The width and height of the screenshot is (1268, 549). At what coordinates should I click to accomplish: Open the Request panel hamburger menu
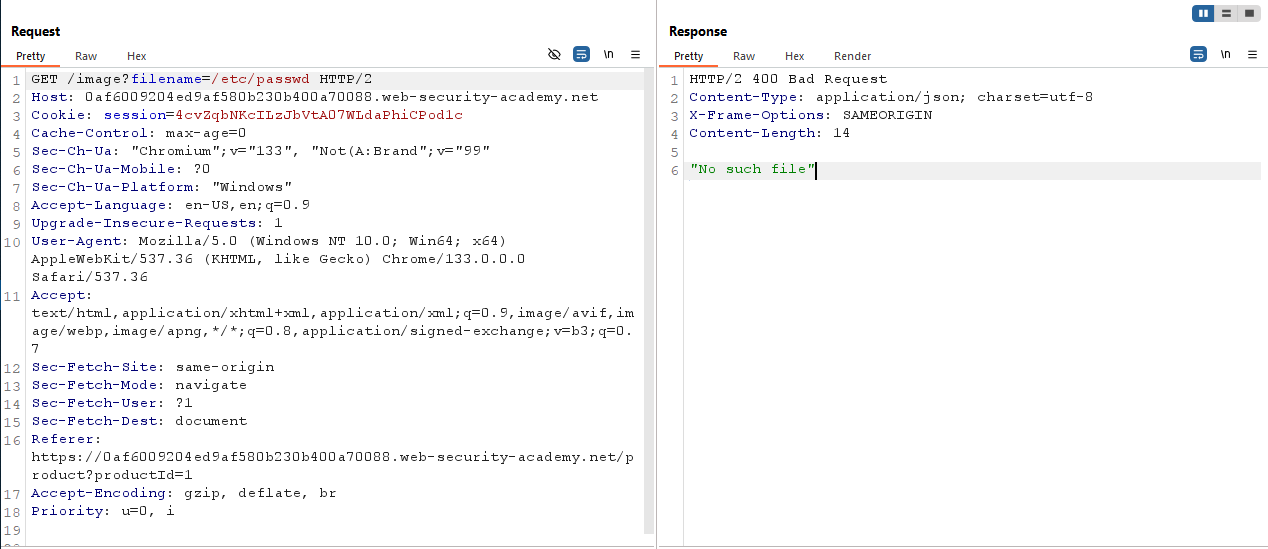click(x=635, y=55)
